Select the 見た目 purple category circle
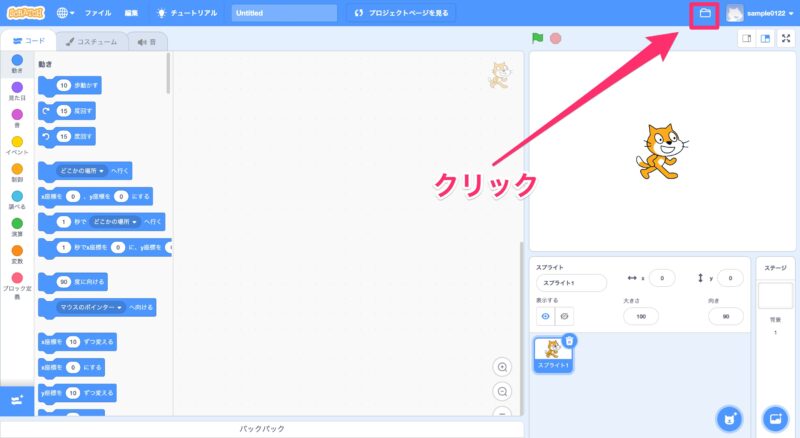800x438 pixels. [x=17, y=87]
